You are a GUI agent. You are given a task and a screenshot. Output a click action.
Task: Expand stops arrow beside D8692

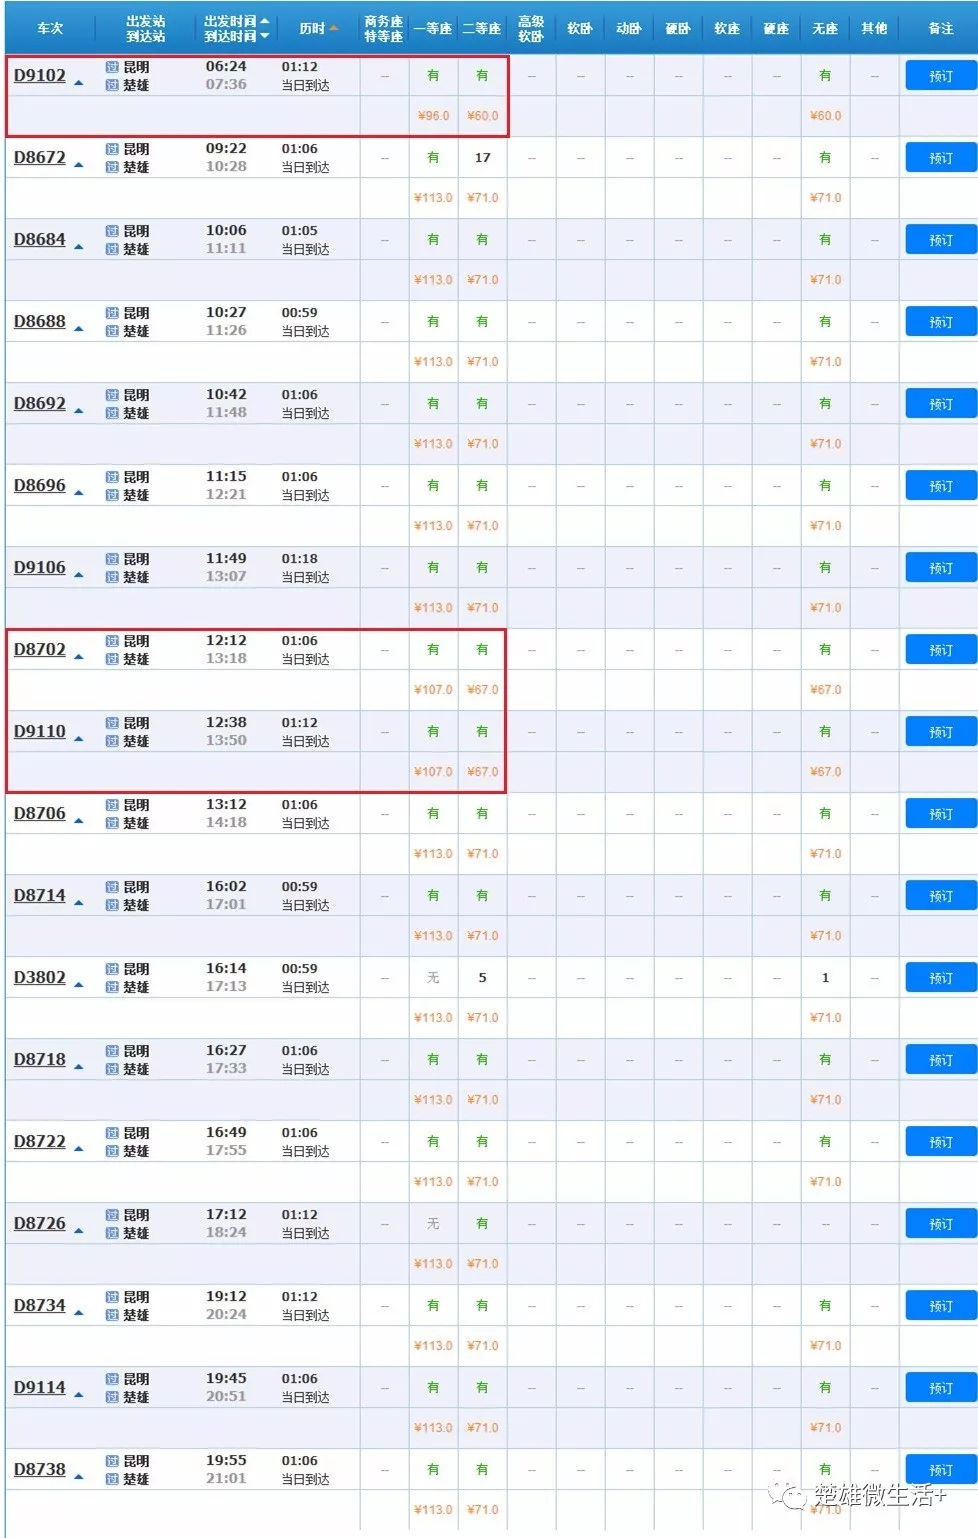click(79, 411)
